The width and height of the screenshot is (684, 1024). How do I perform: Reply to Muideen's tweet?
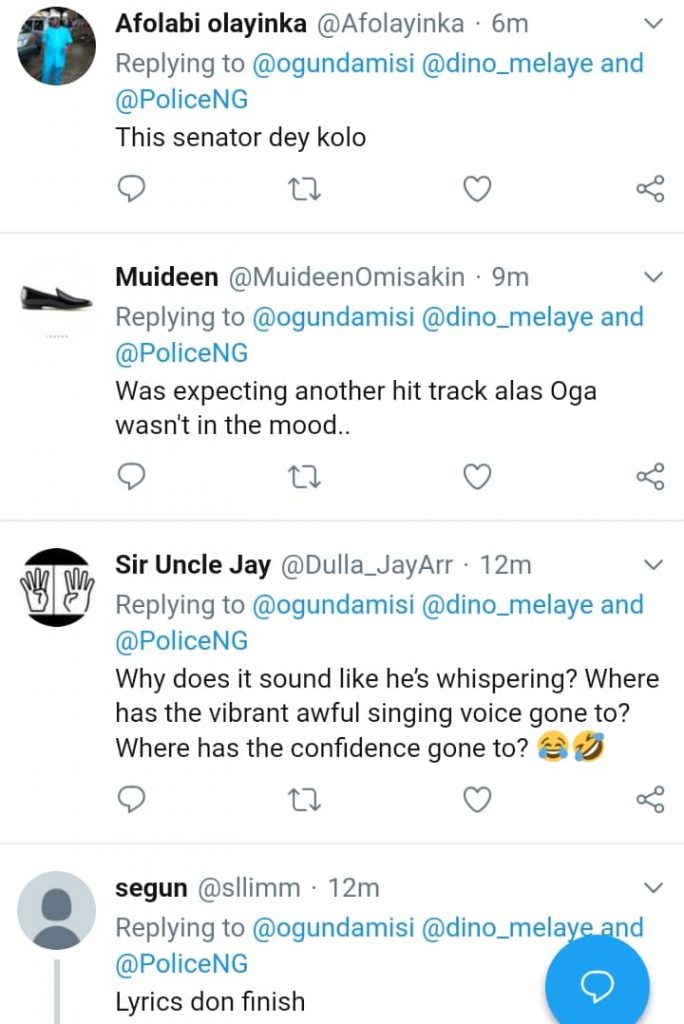coord(132,477)
